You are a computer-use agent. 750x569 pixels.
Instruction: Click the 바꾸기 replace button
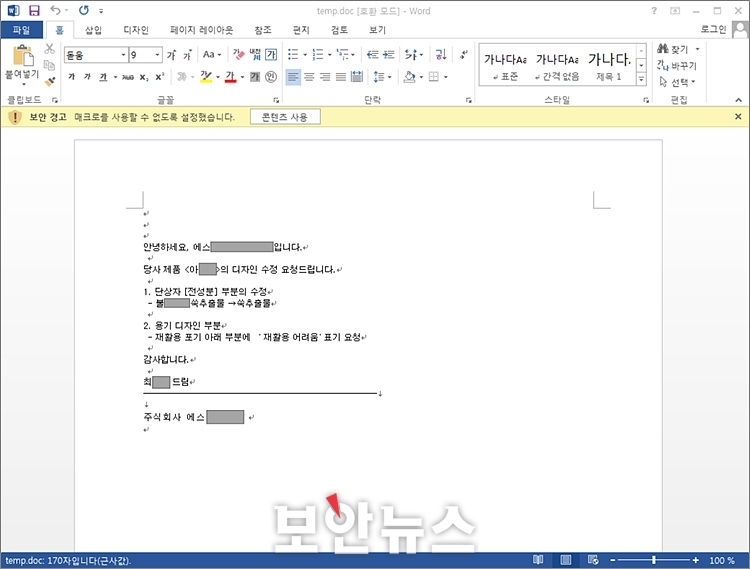pyautogui.click(x=677, y=66)
